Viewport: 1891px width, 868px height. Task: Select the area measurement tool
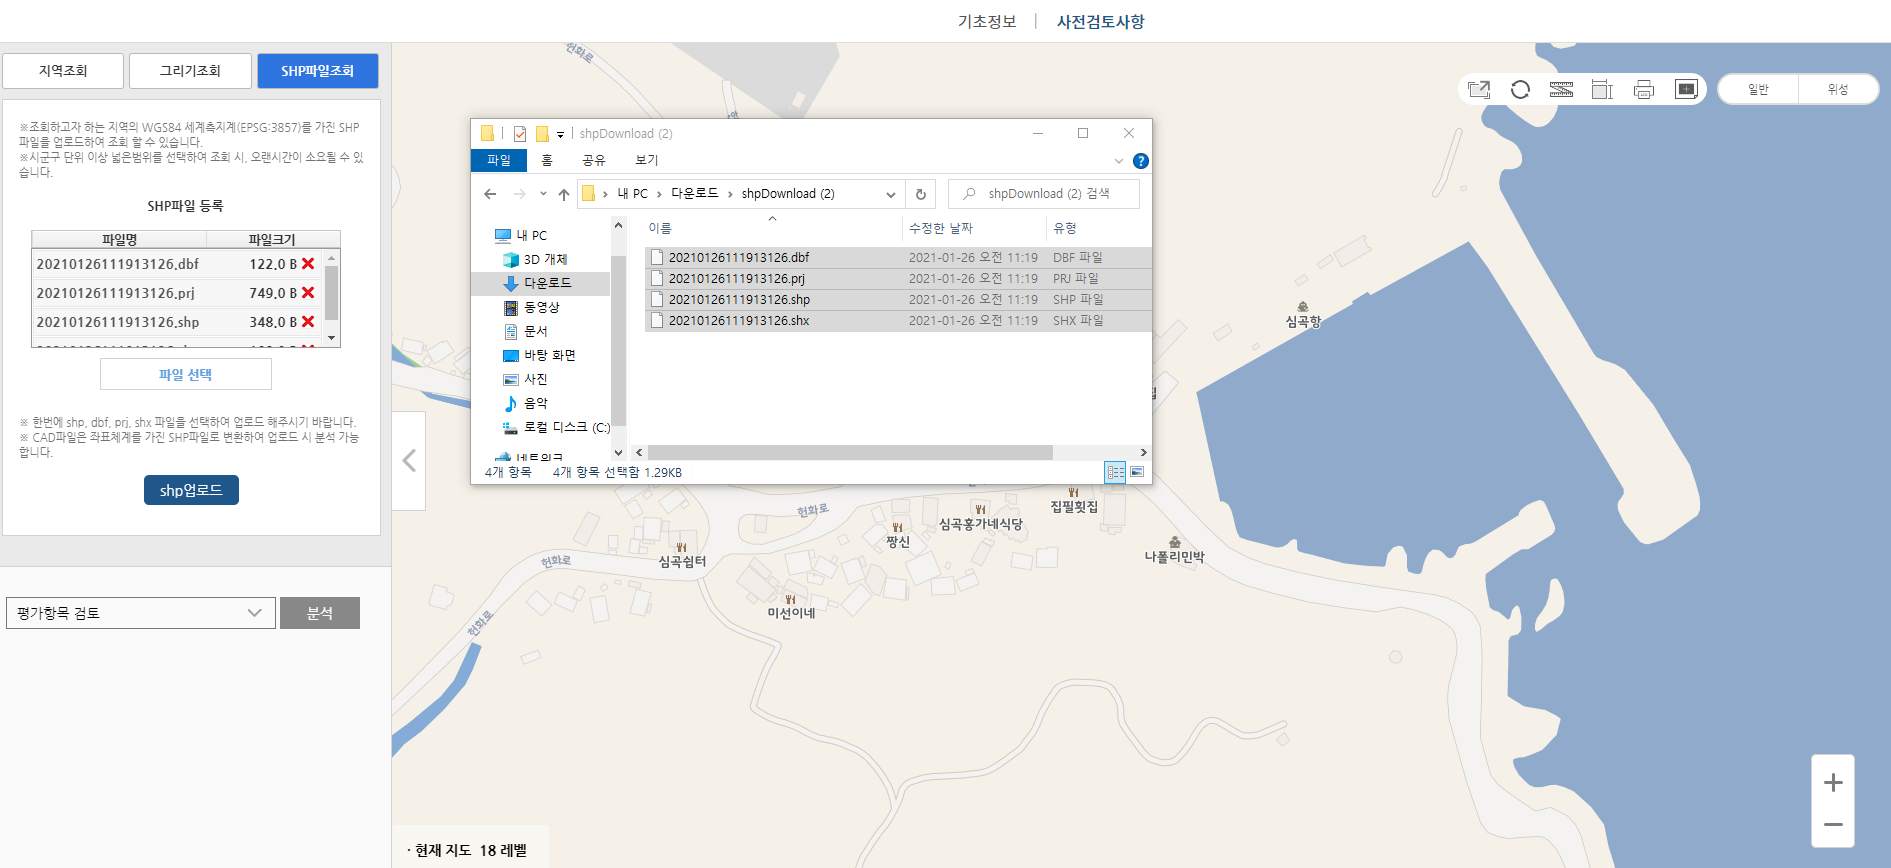[1602, 90]
